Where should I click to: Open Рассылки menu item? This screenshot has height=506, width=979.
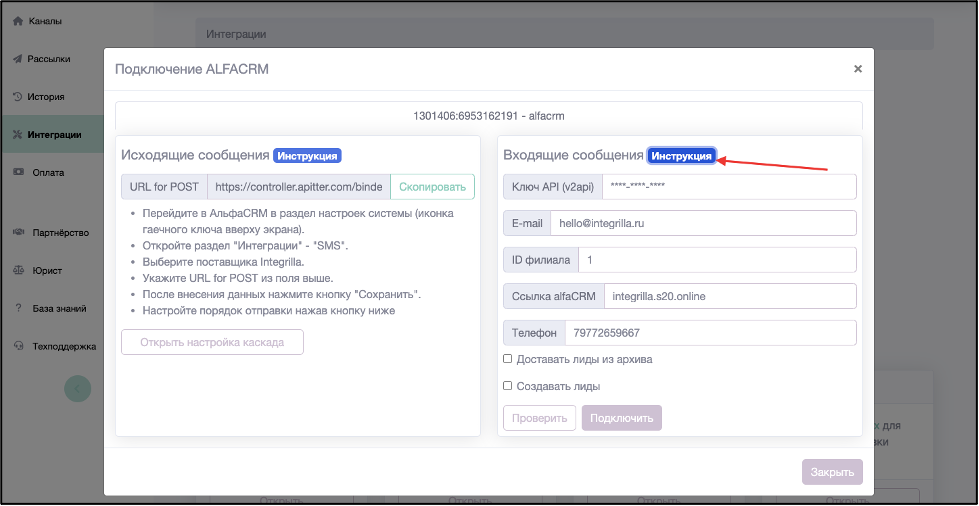click(x=51, y=59)
